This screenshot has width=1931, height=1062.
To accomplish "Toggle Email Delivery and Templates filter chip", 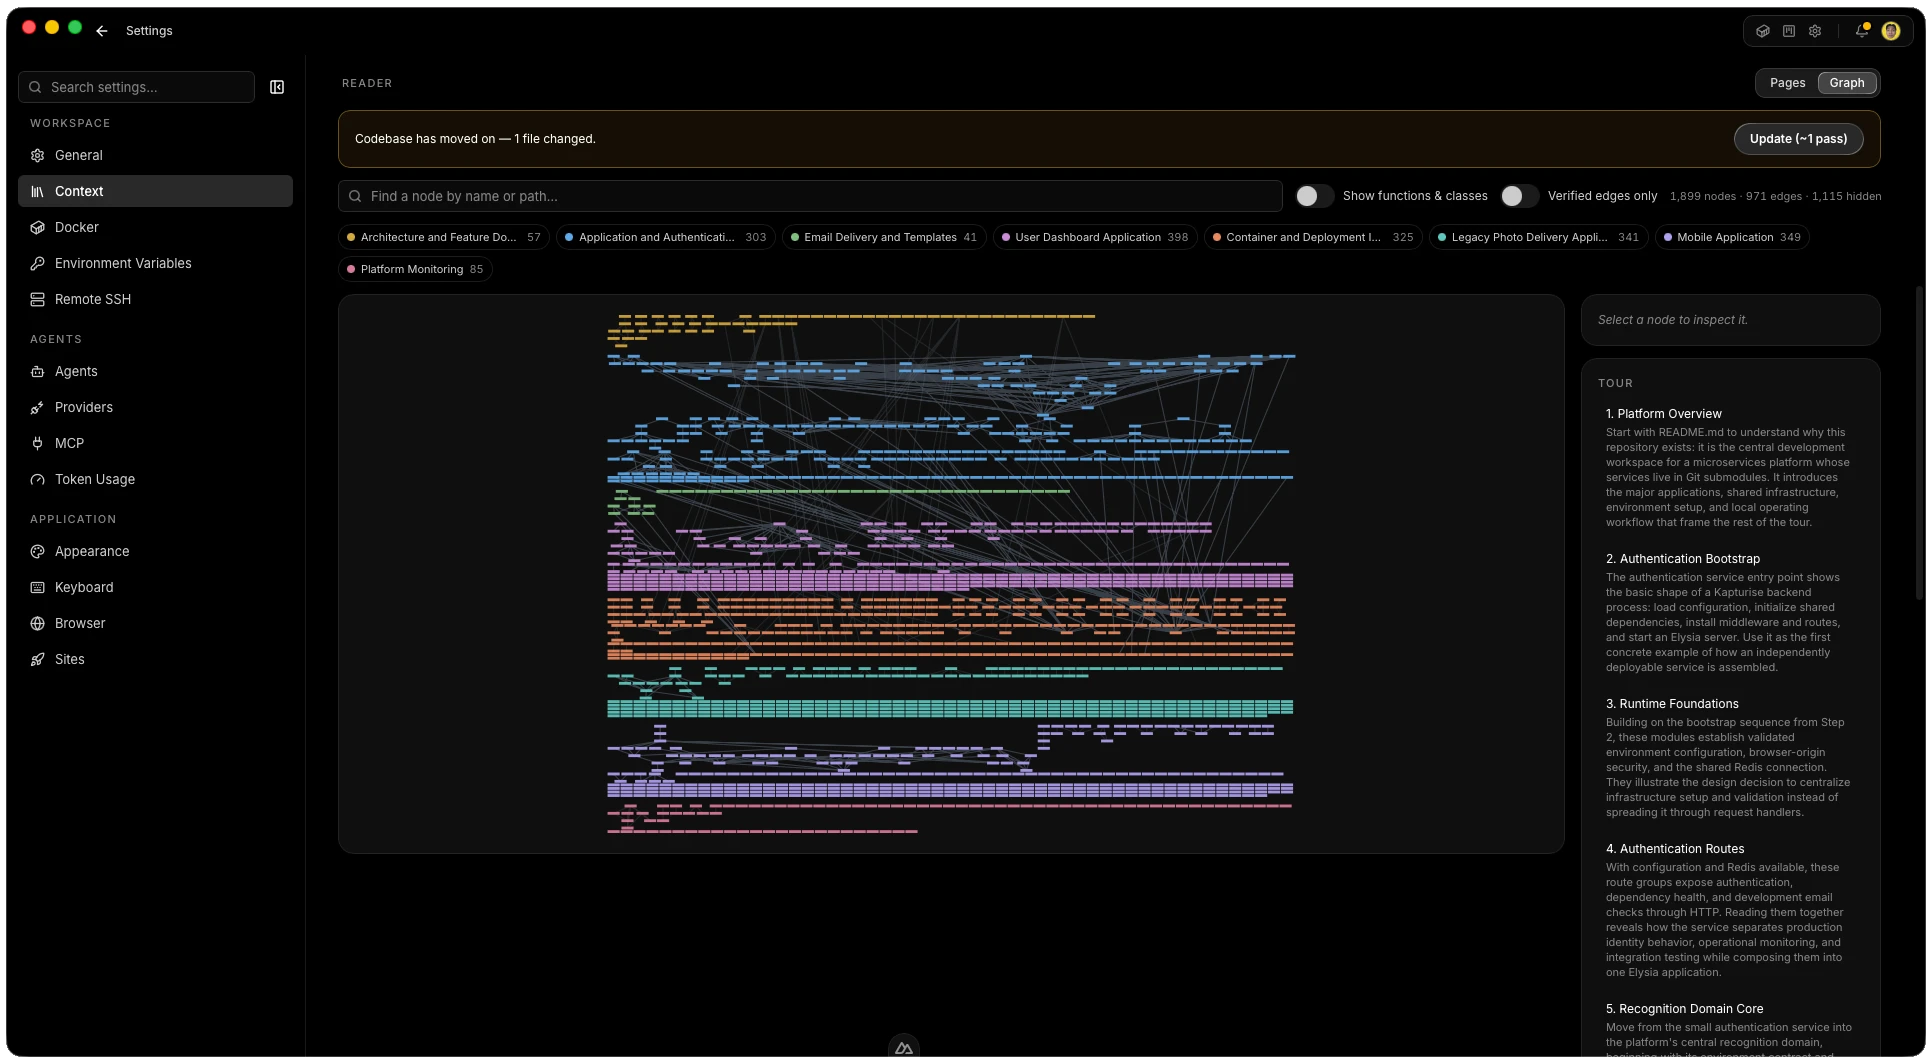I will tap(884, 237).
